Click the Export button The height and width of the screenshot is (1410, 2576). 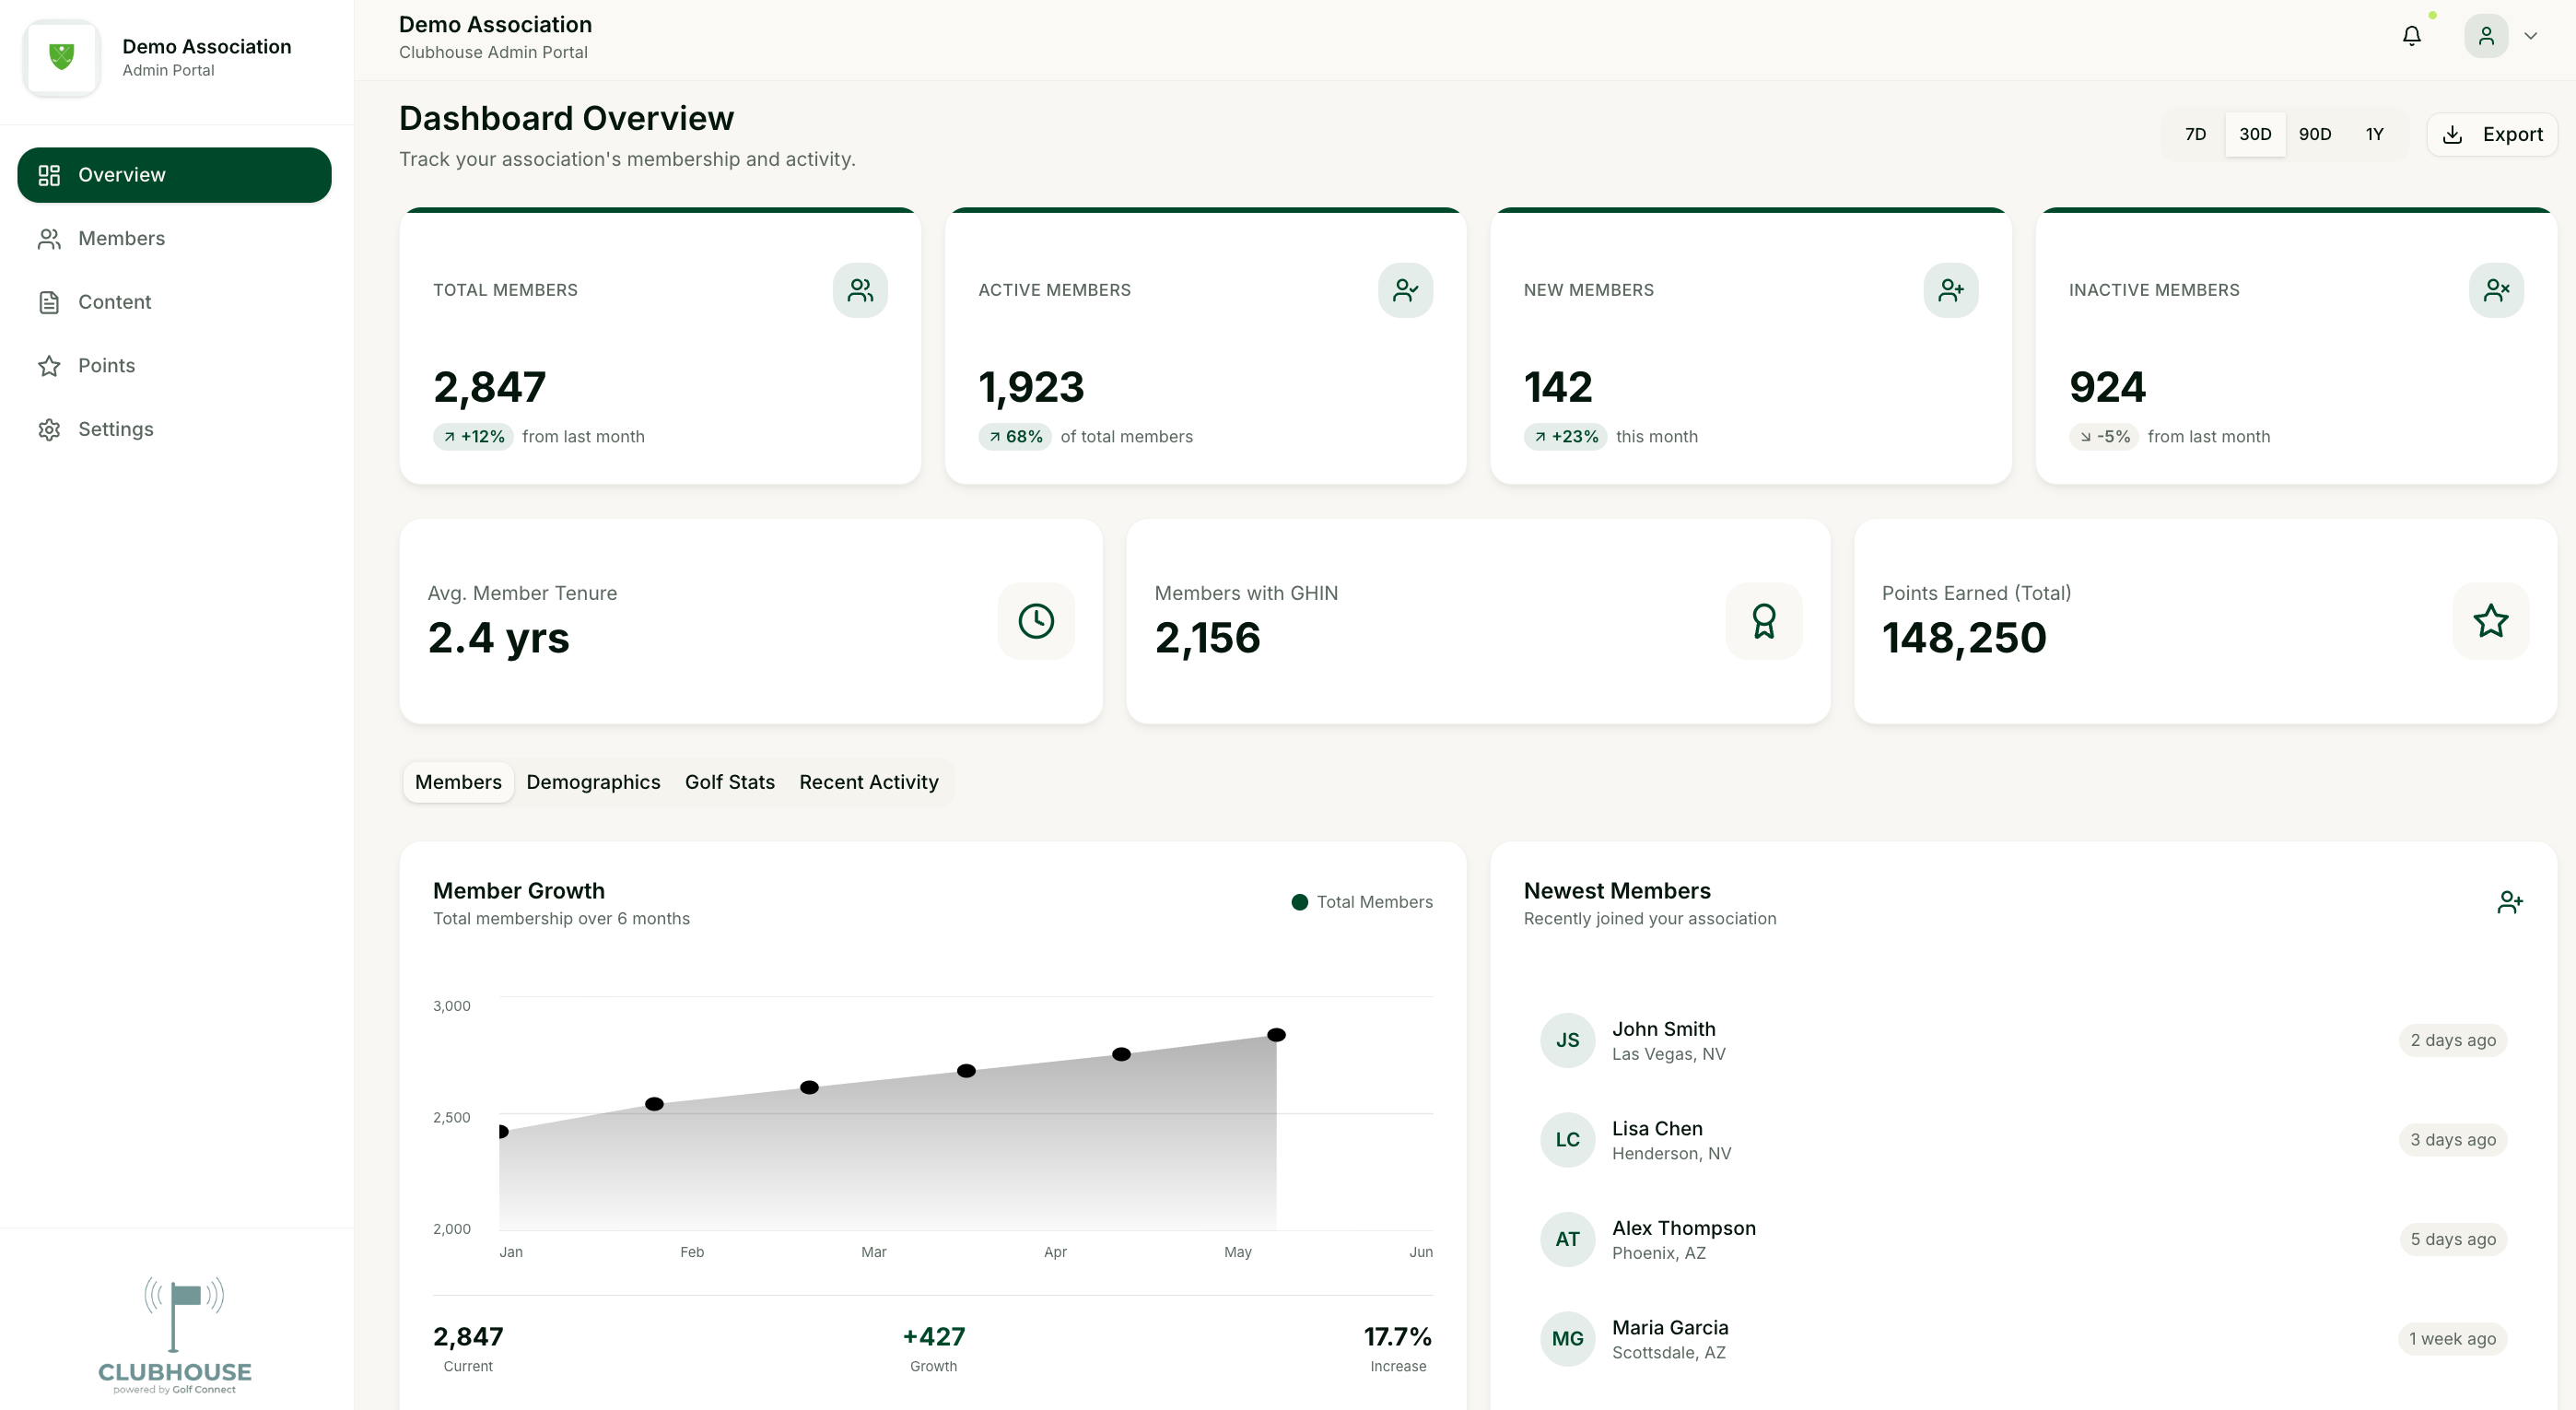(x=2492, y=133)
